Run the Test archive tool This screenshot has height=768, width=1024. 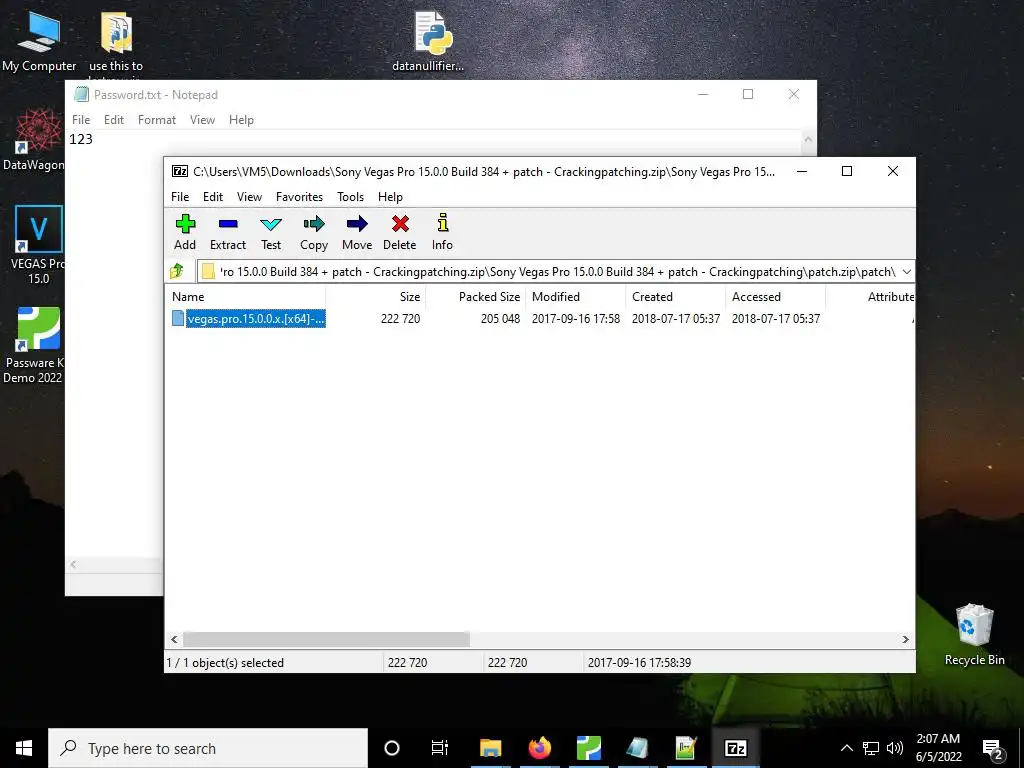(271, 232)
